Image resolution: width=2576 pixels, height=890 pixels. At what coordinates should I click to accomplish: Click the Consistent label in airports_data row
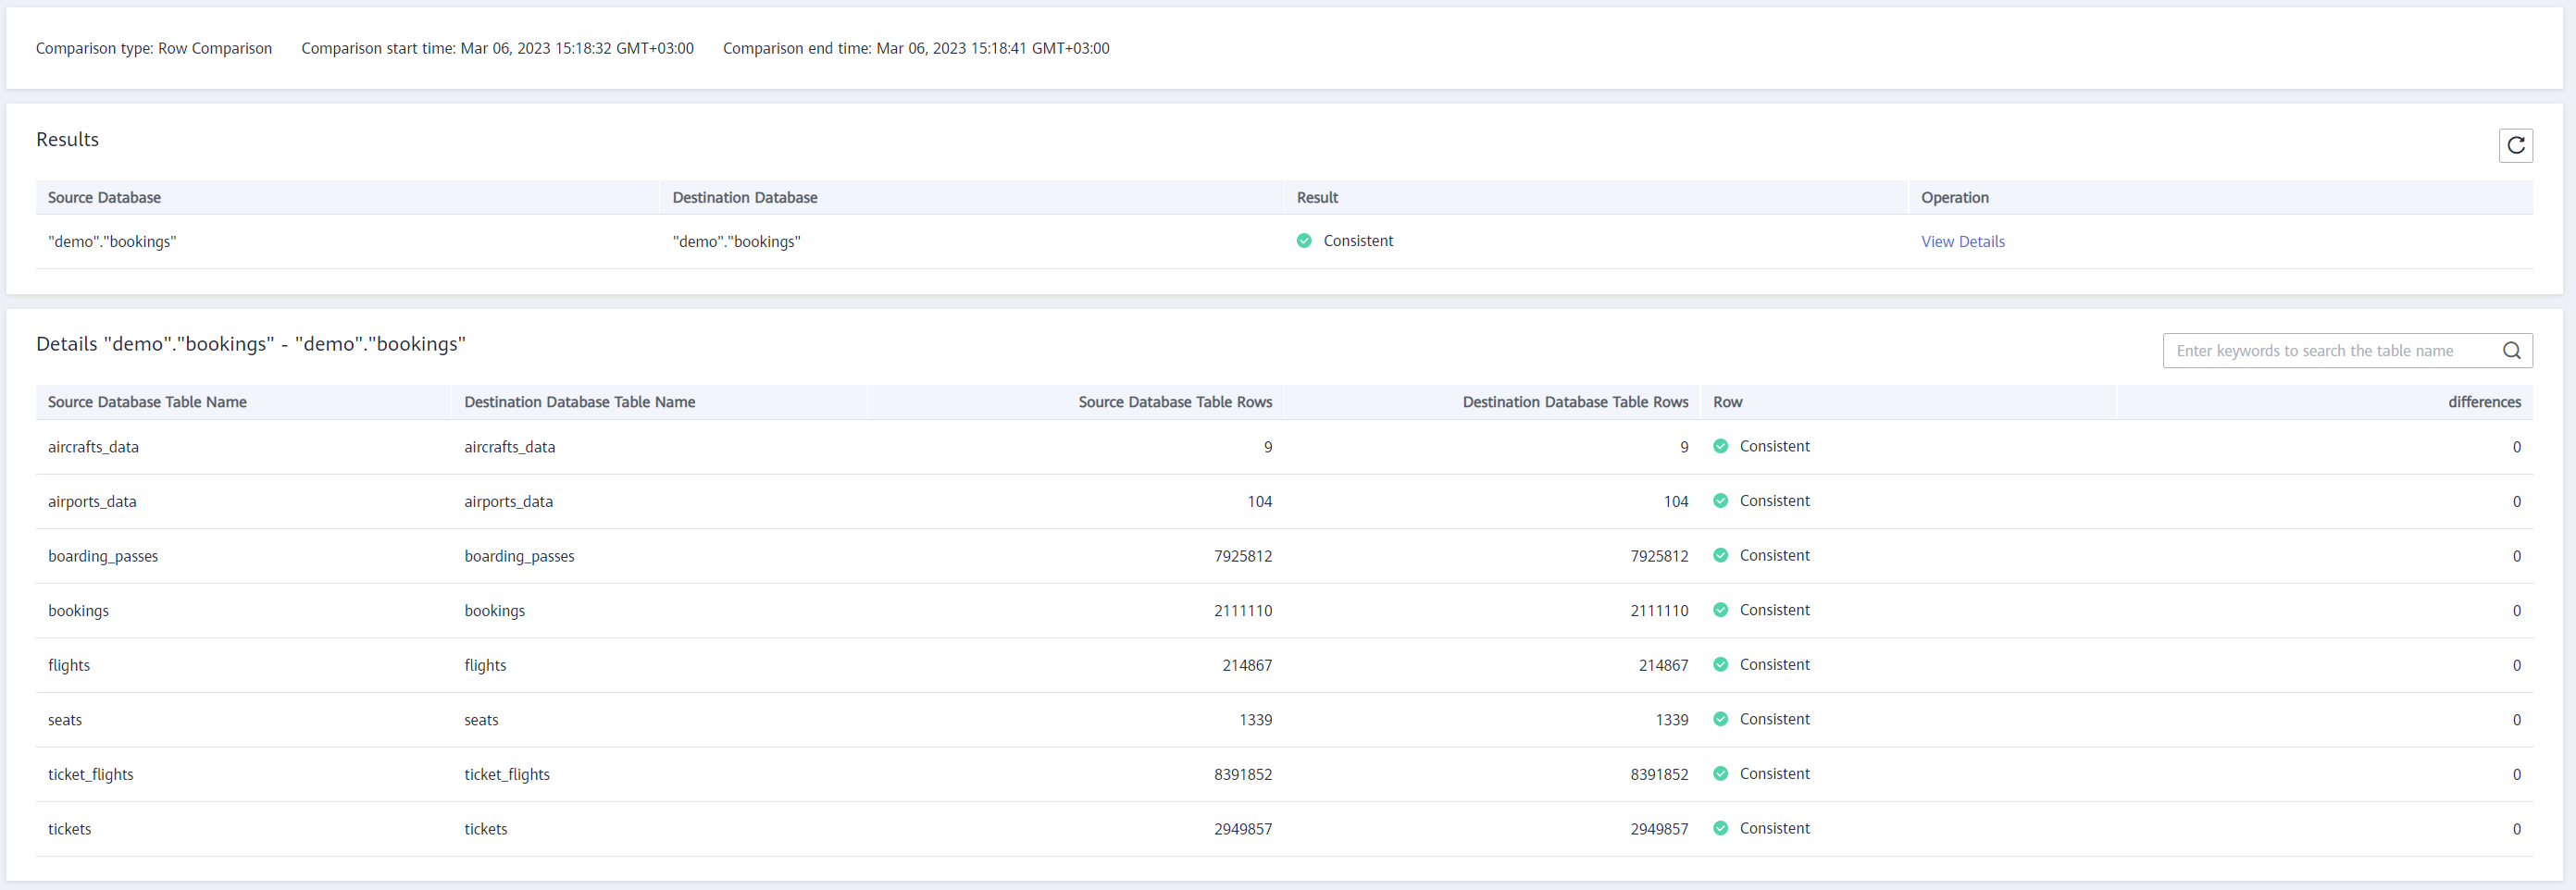point(1774,501)
